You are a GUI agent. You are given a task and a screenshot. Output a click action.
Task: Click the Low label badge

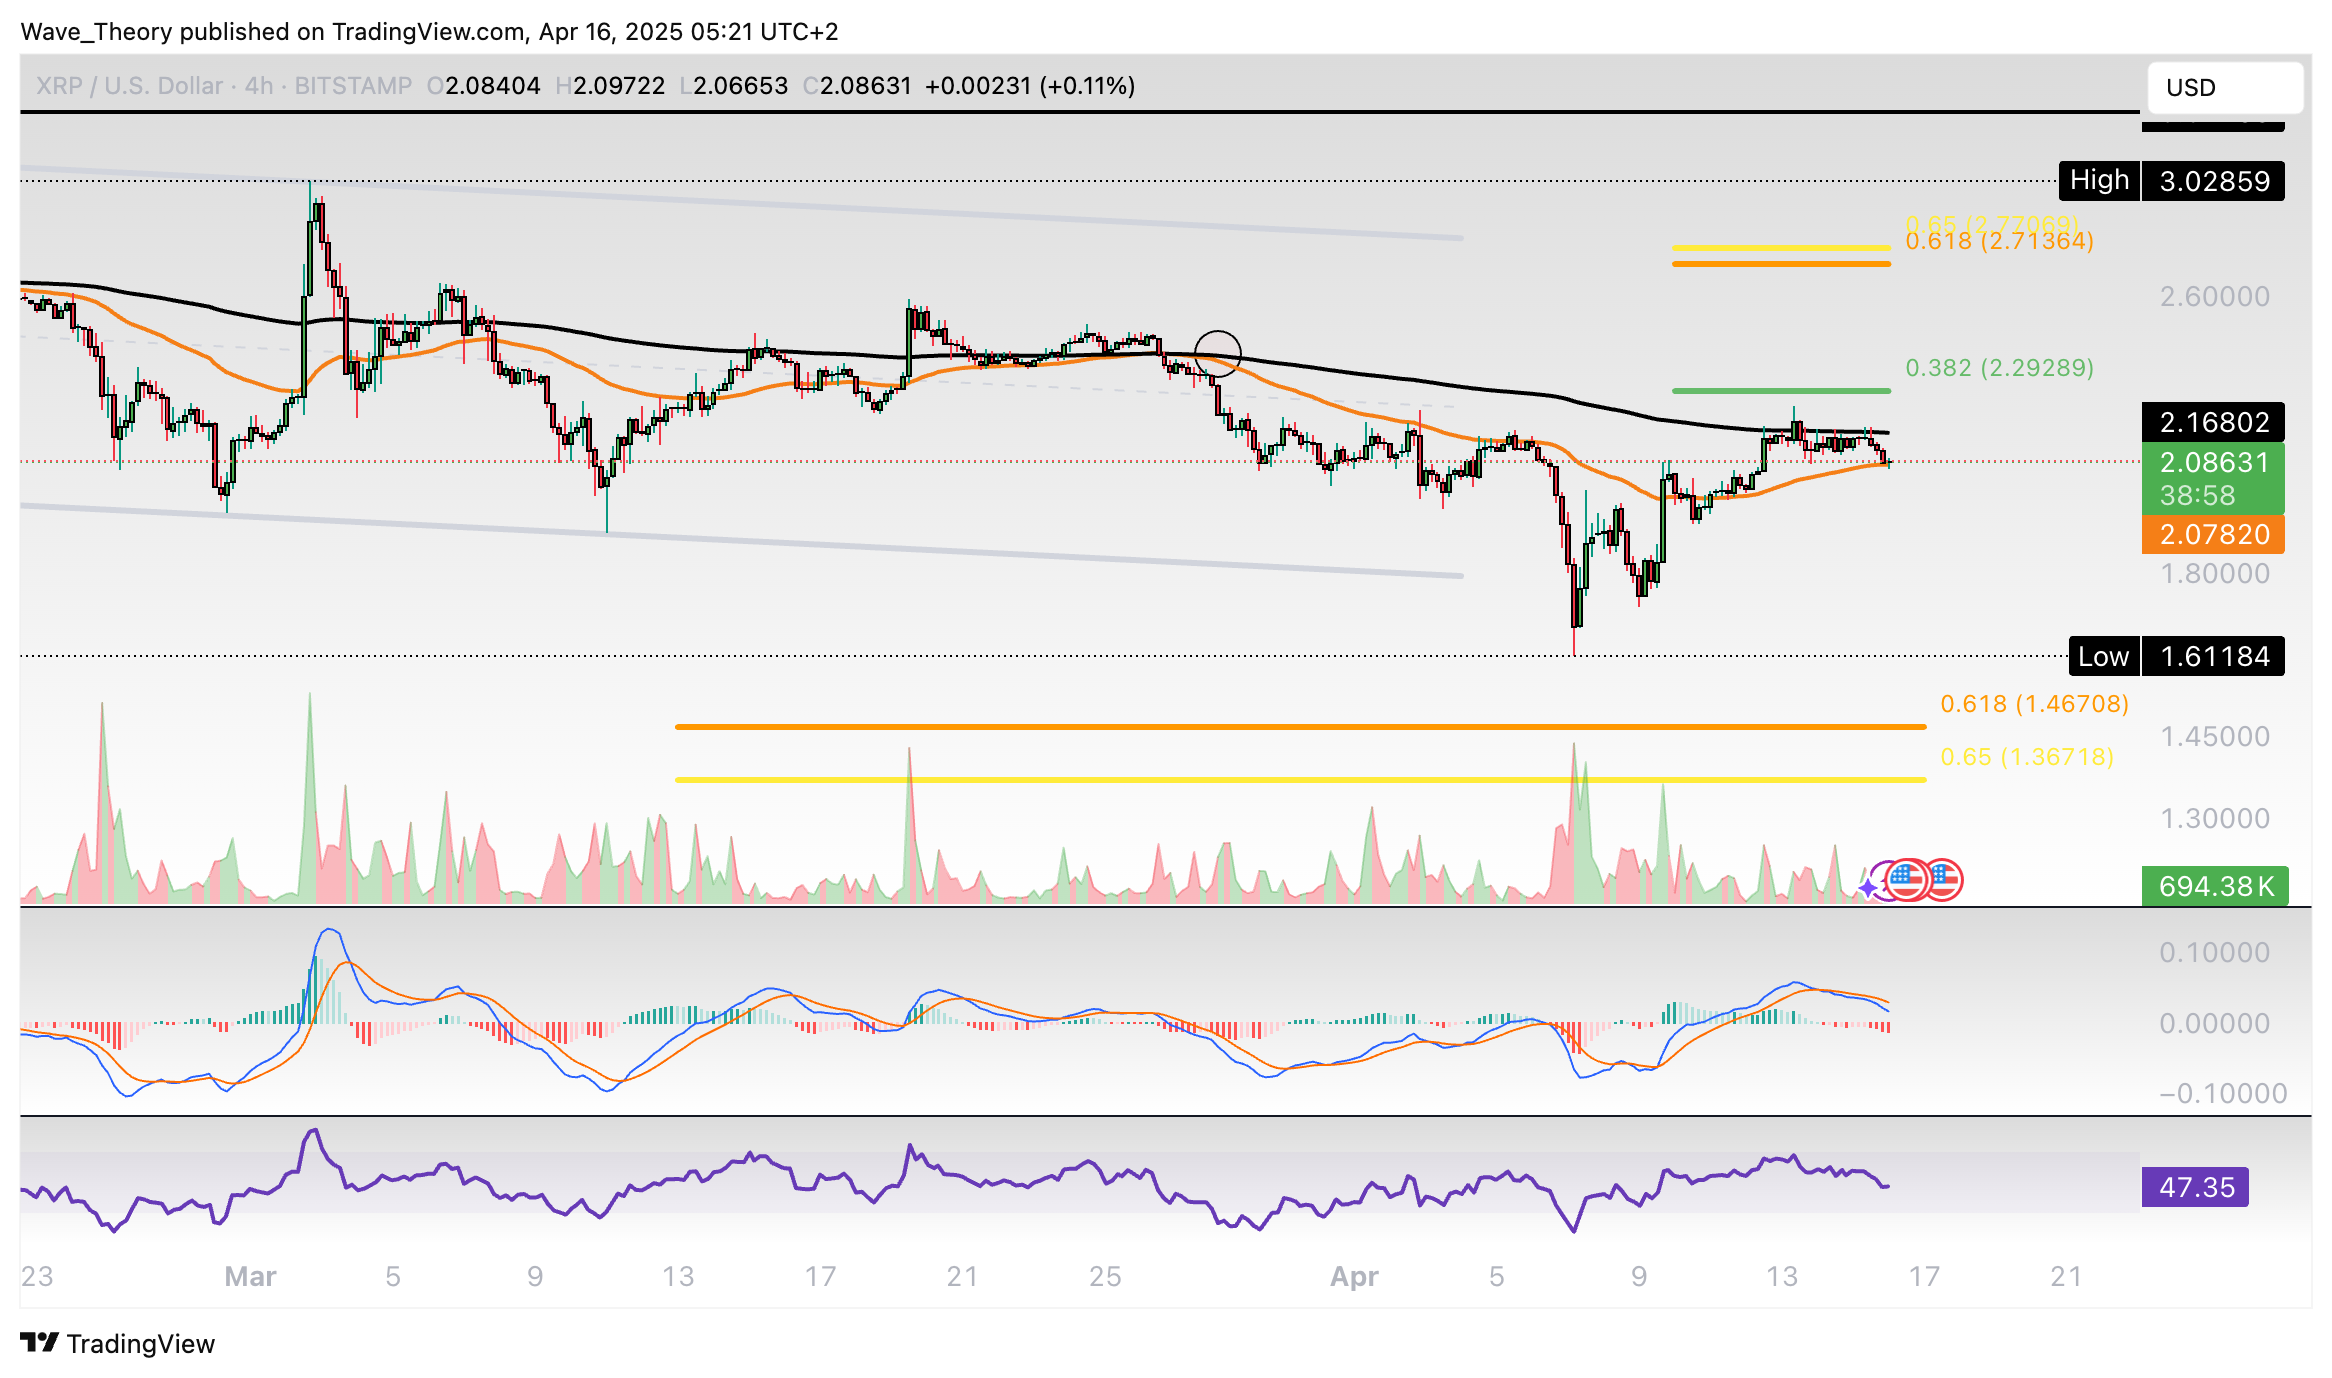(x=2103, y=656)
